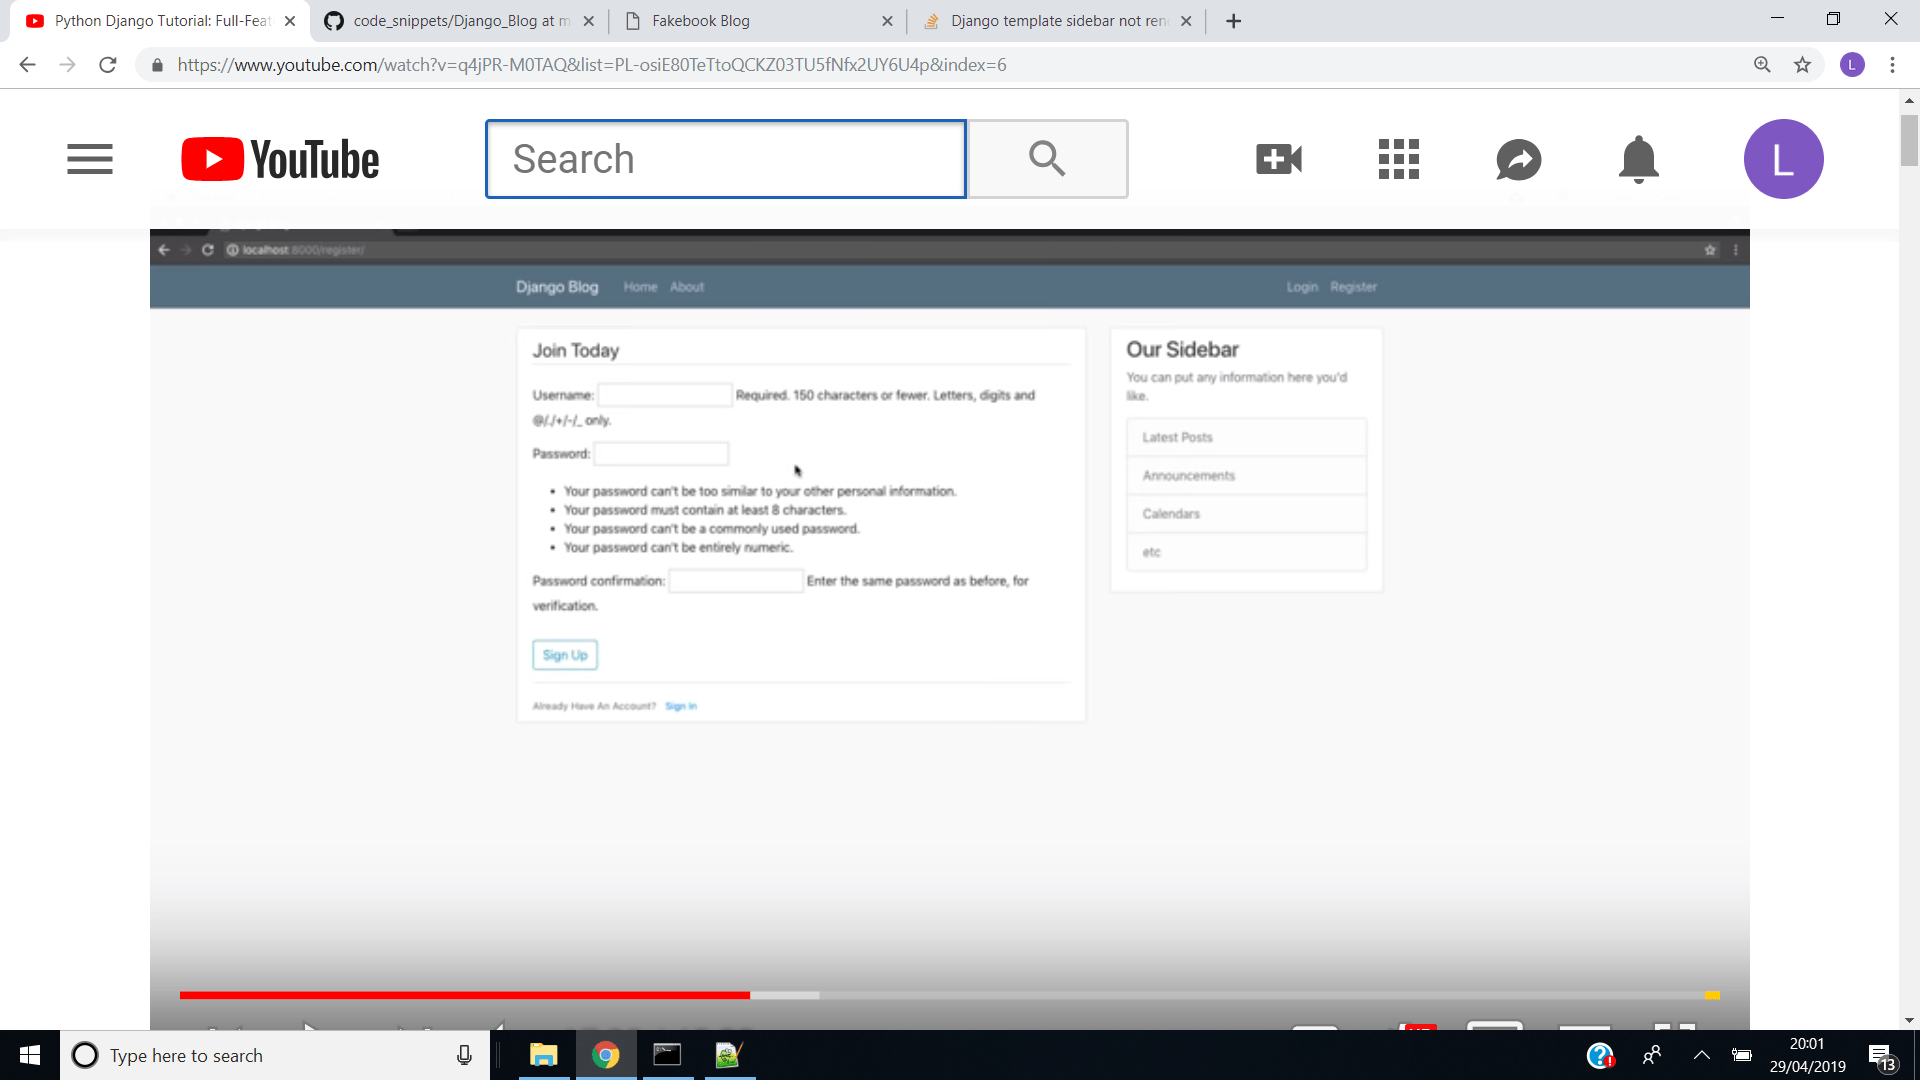Click the page zoom icon in address bar
Viewport: 1920px width, 1080px height.
coord(1762,64)
